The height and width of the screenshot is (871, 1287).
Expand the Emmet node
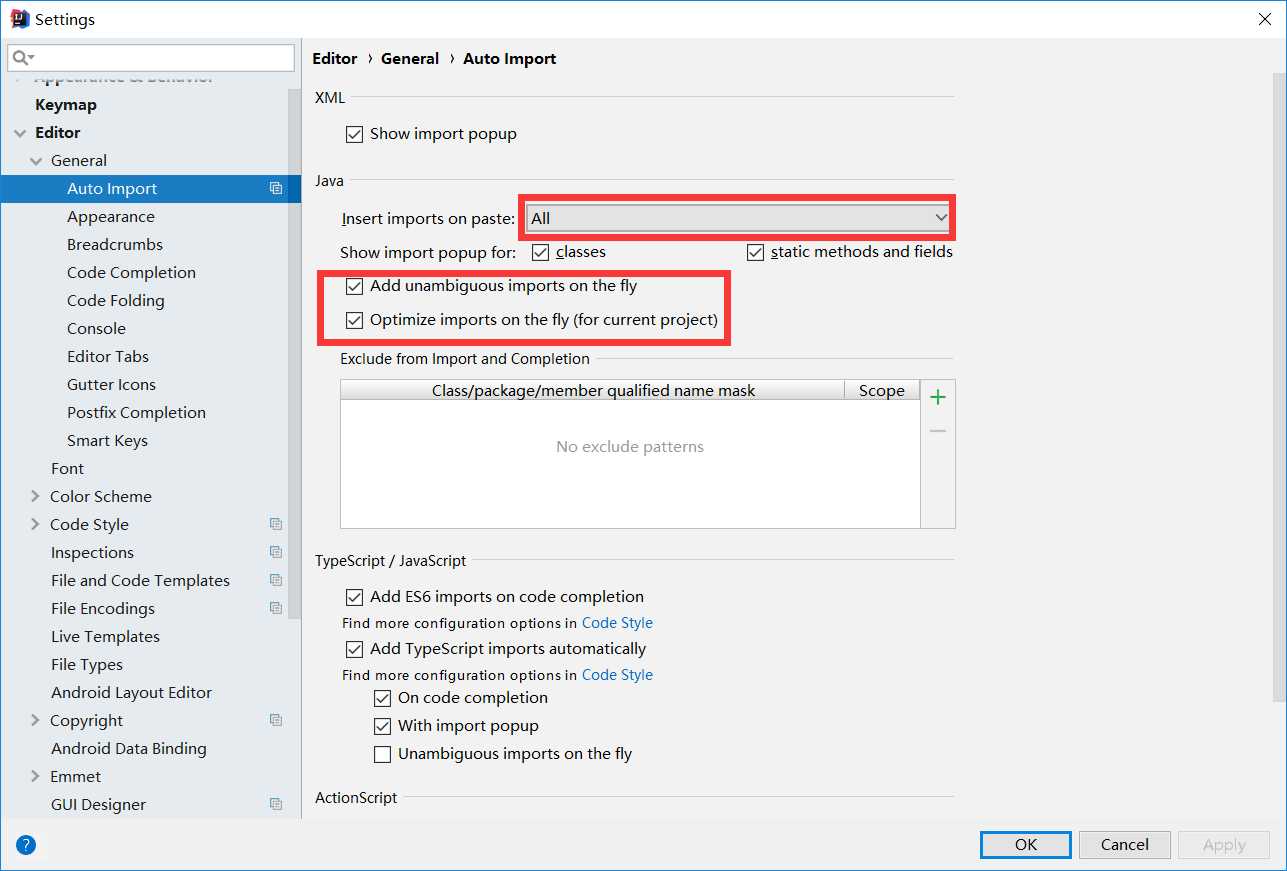pos(36,776)
